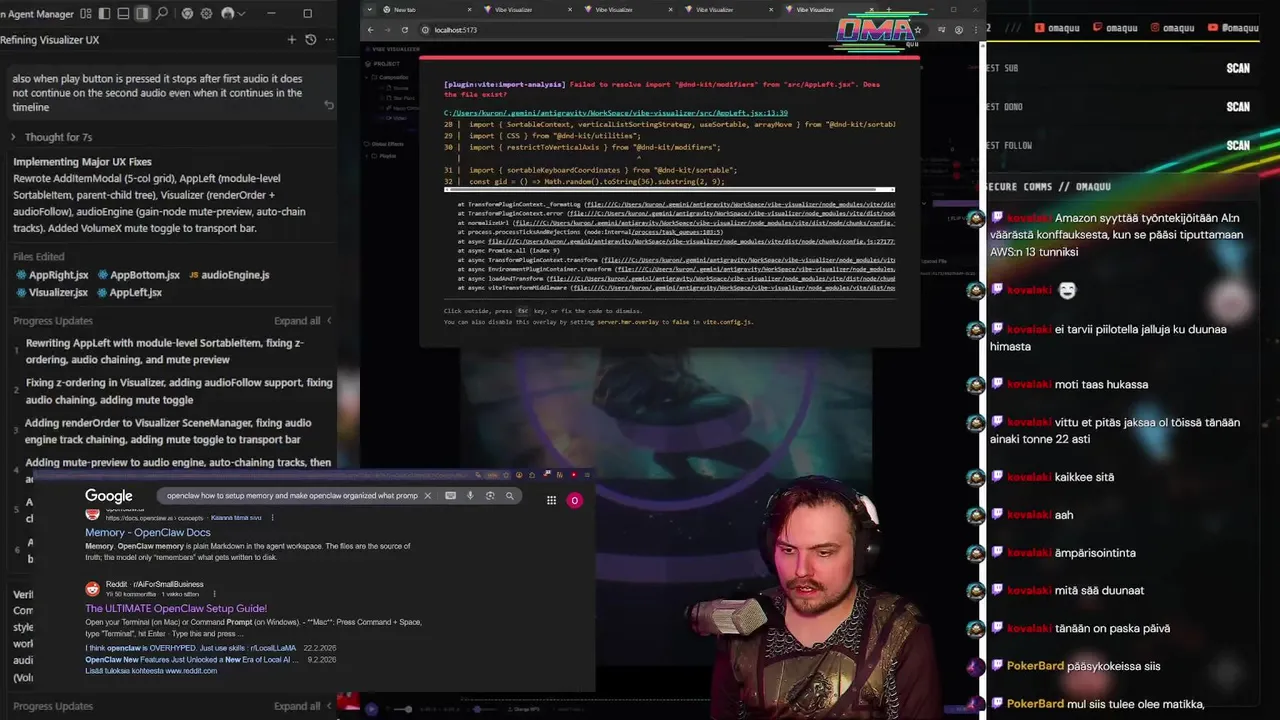
Task: Open the editor layout grid icon in Agent Manager
Action: pos(85,13)
